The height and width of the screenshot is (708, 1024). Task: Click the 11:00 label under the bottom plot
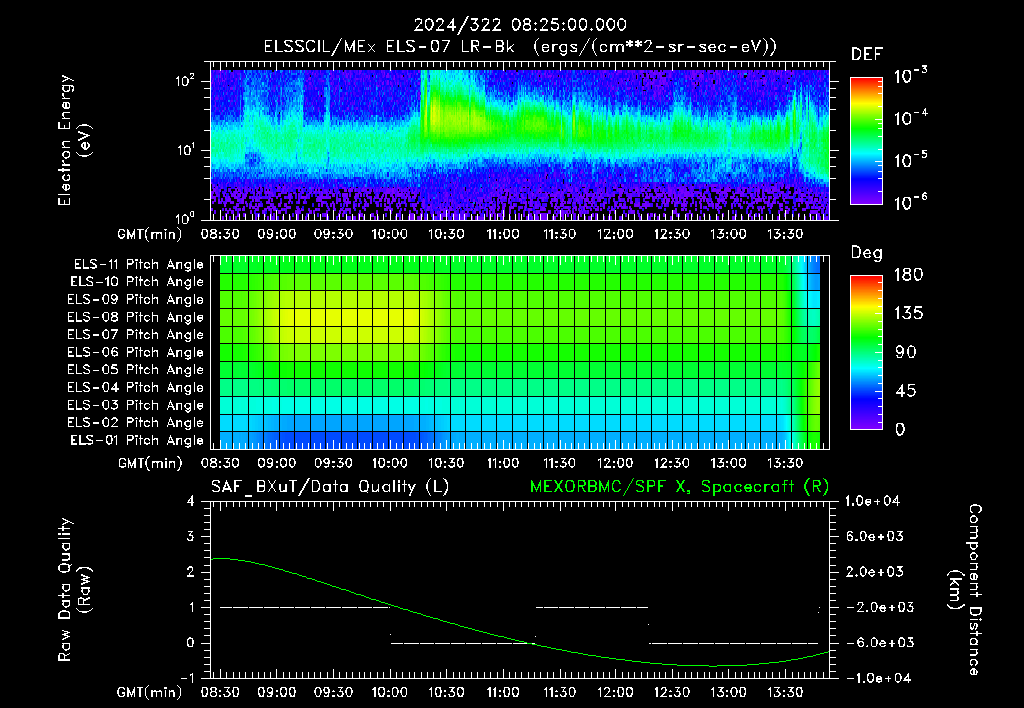click(503, 692)
